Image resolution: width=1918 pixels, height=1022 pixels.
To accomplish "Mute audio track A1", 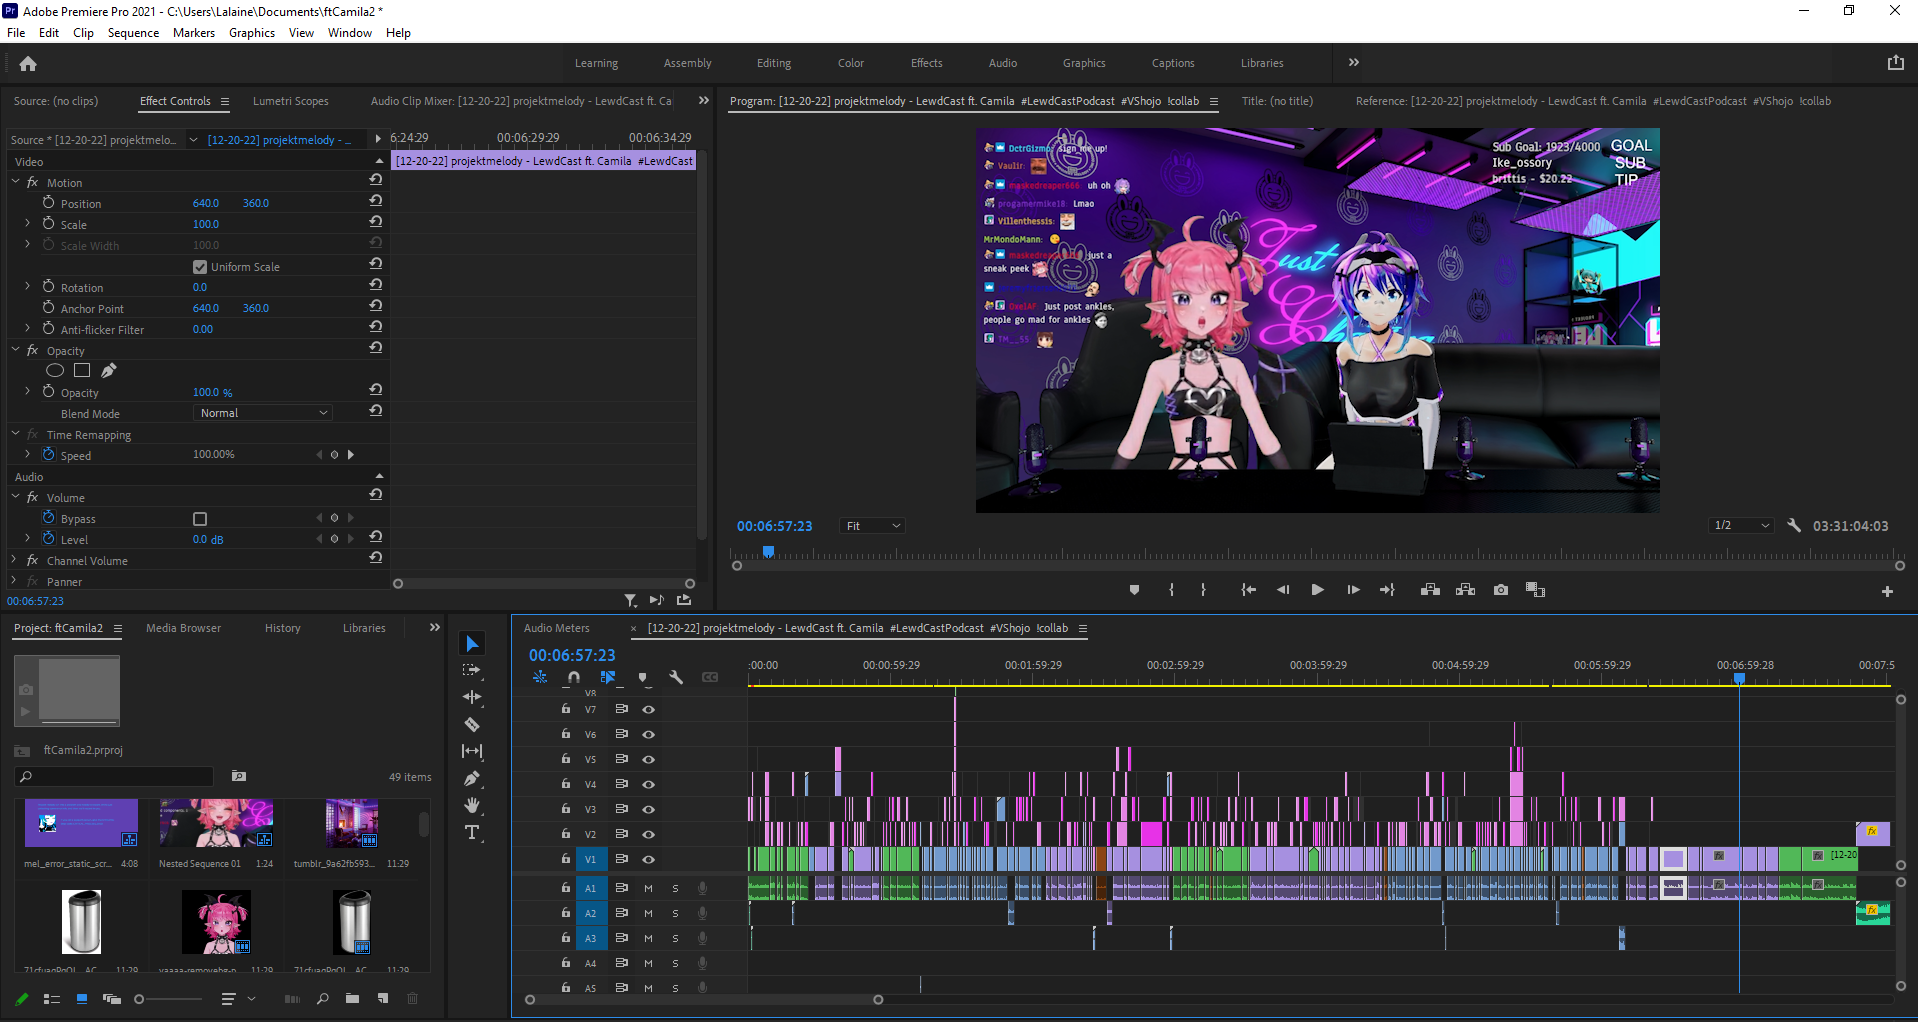I will coord(648,888).
